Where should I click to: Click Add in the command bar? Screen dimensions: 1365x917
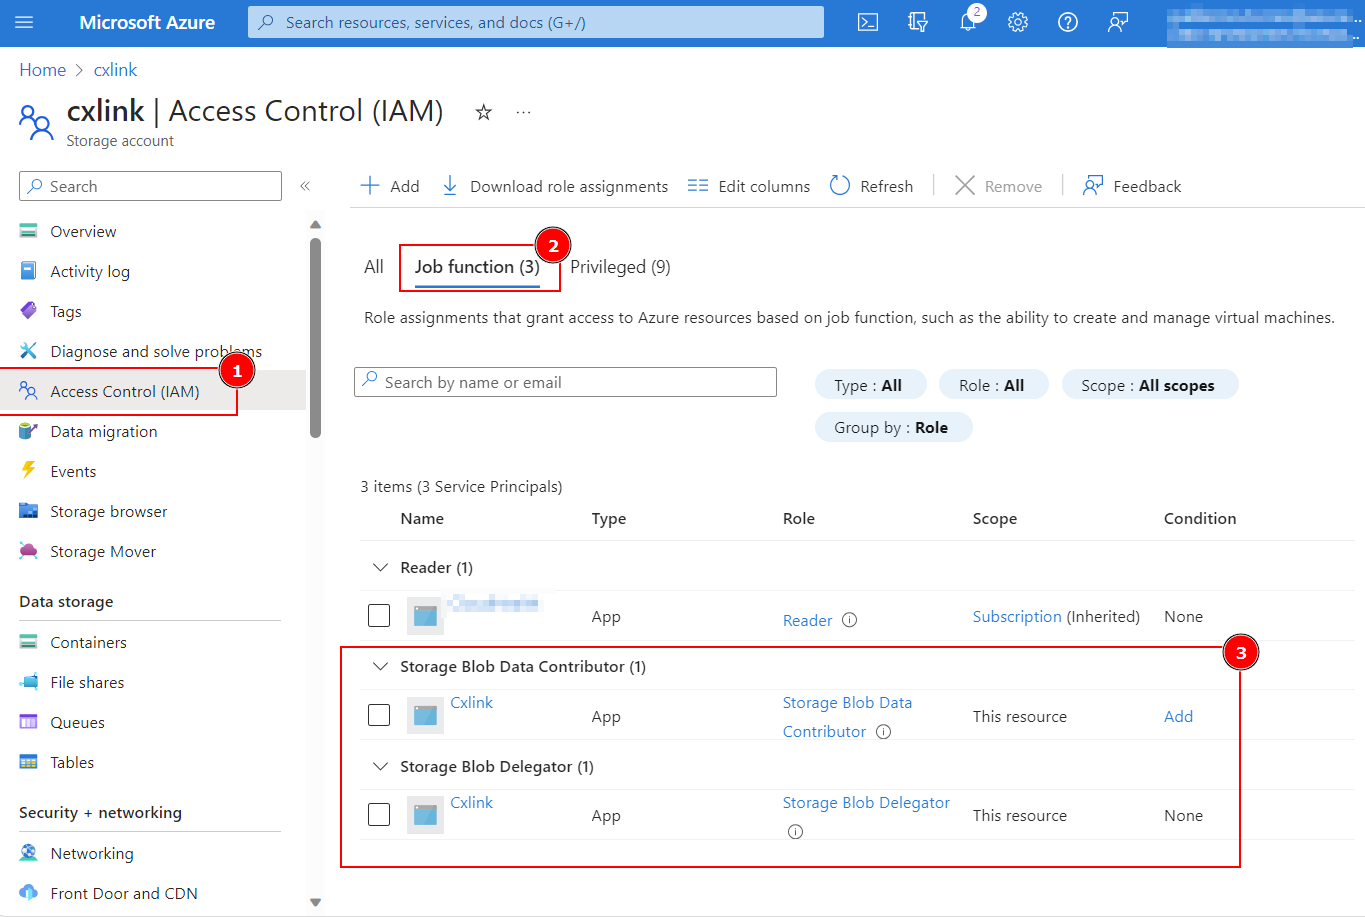pyautogui.click(x=390, y=186)
